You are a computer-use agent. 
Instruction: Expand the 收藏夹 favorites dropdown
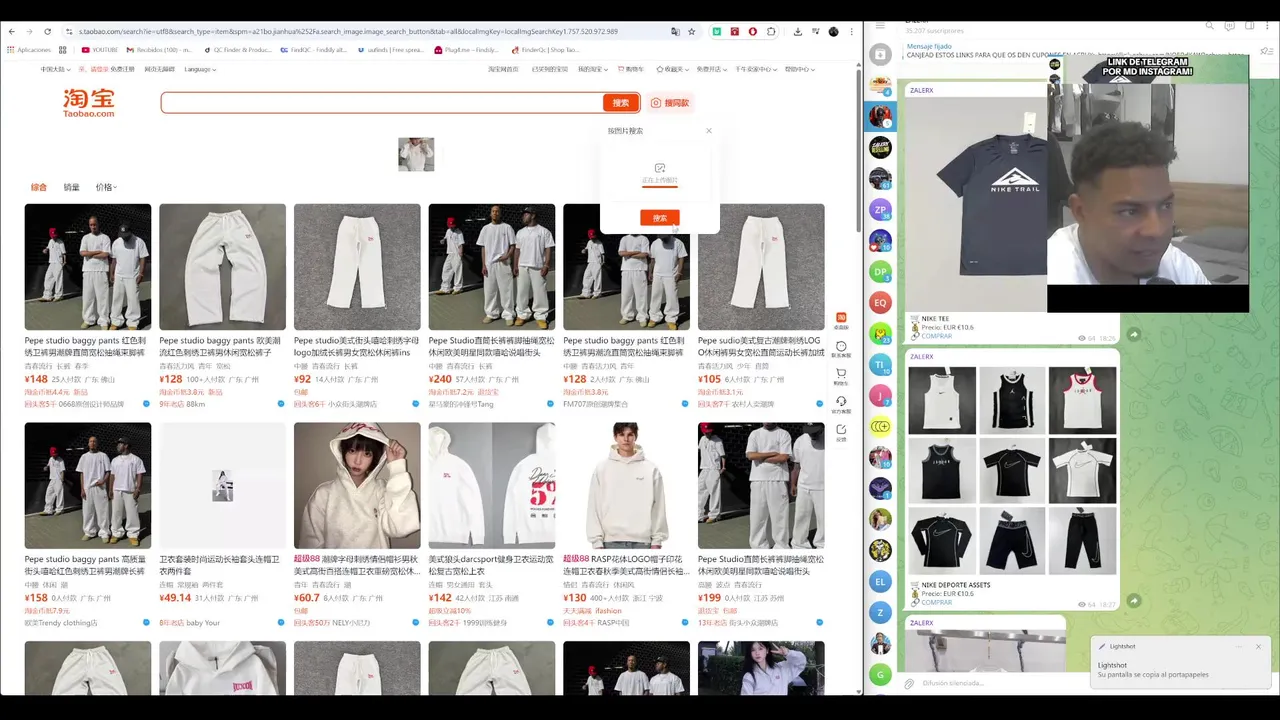tap(673, 69)
